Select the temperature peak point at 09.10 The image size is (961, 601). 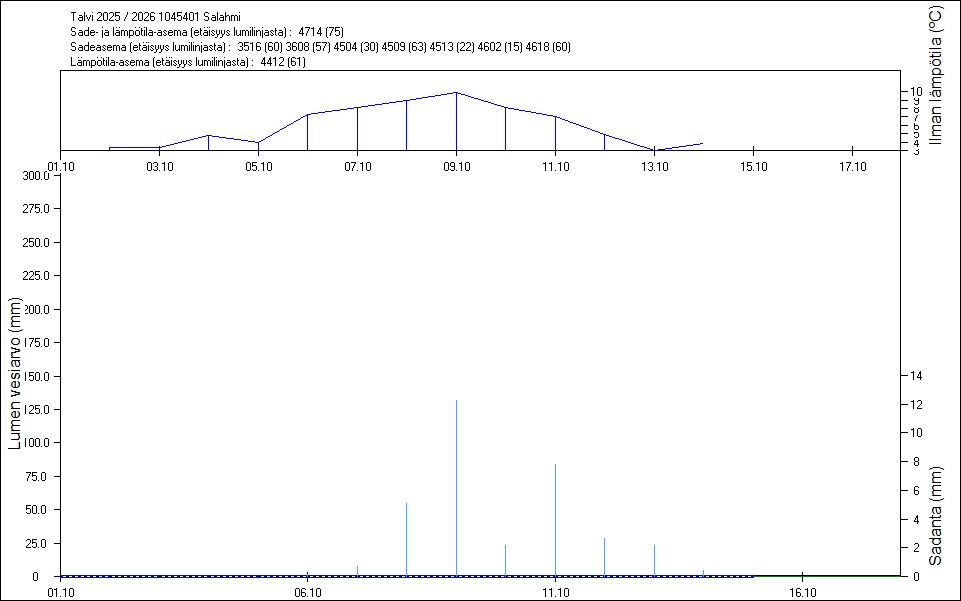coord(457,92)
